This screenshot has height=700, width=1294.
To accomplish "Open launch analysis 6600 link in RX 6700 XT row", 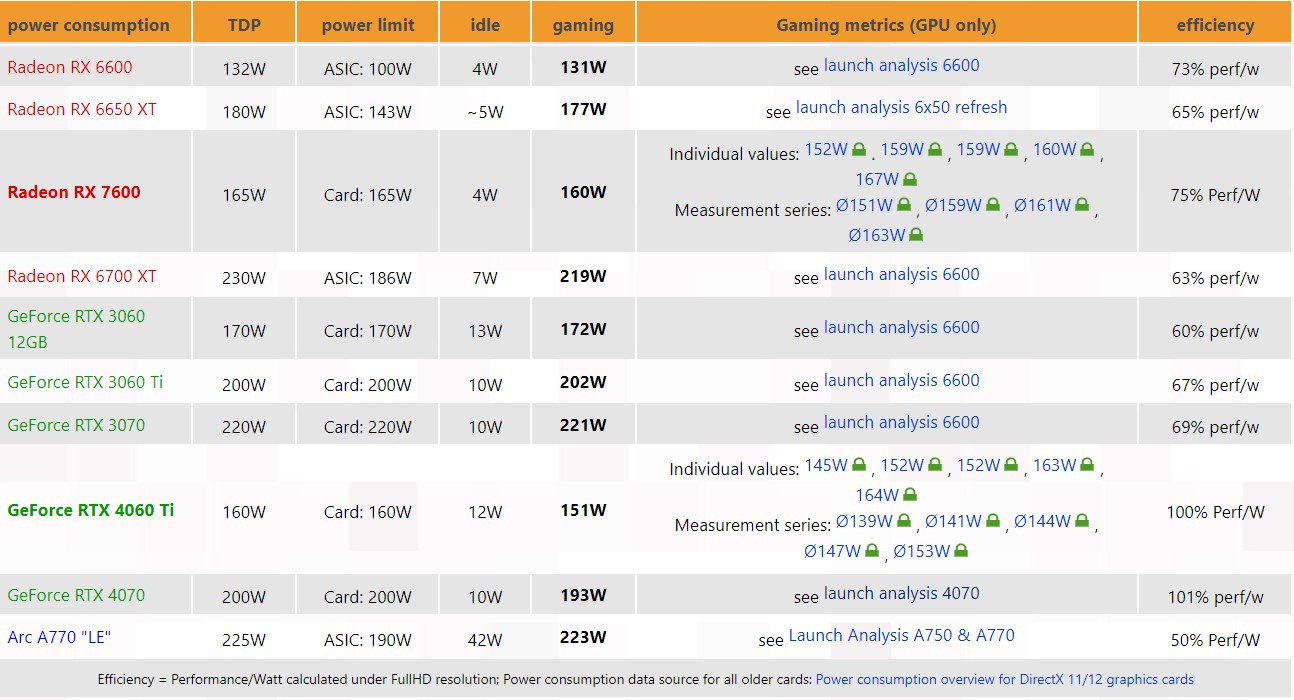I will [x=901, y=275].
